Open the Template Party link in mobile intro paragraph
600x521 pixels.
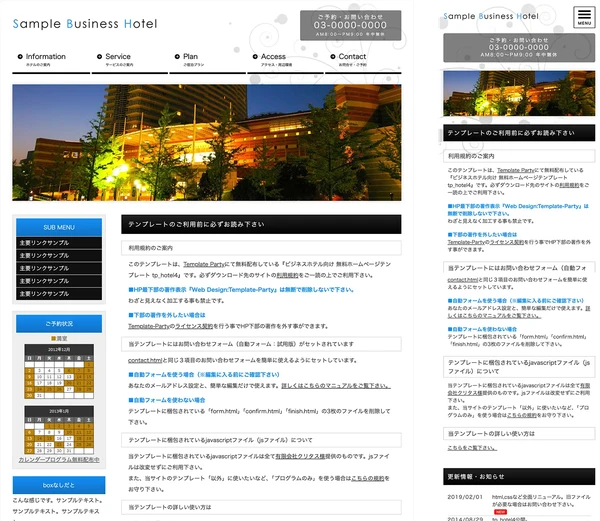pos(515,170)
